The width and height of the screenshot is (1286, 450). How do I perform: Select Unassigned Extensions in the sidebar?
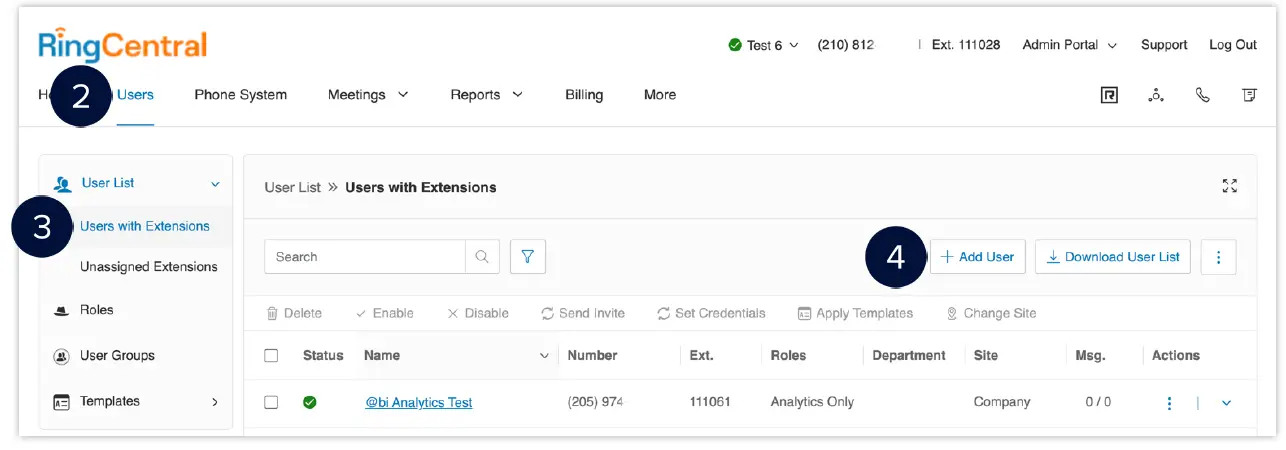(x=148, y=267)
